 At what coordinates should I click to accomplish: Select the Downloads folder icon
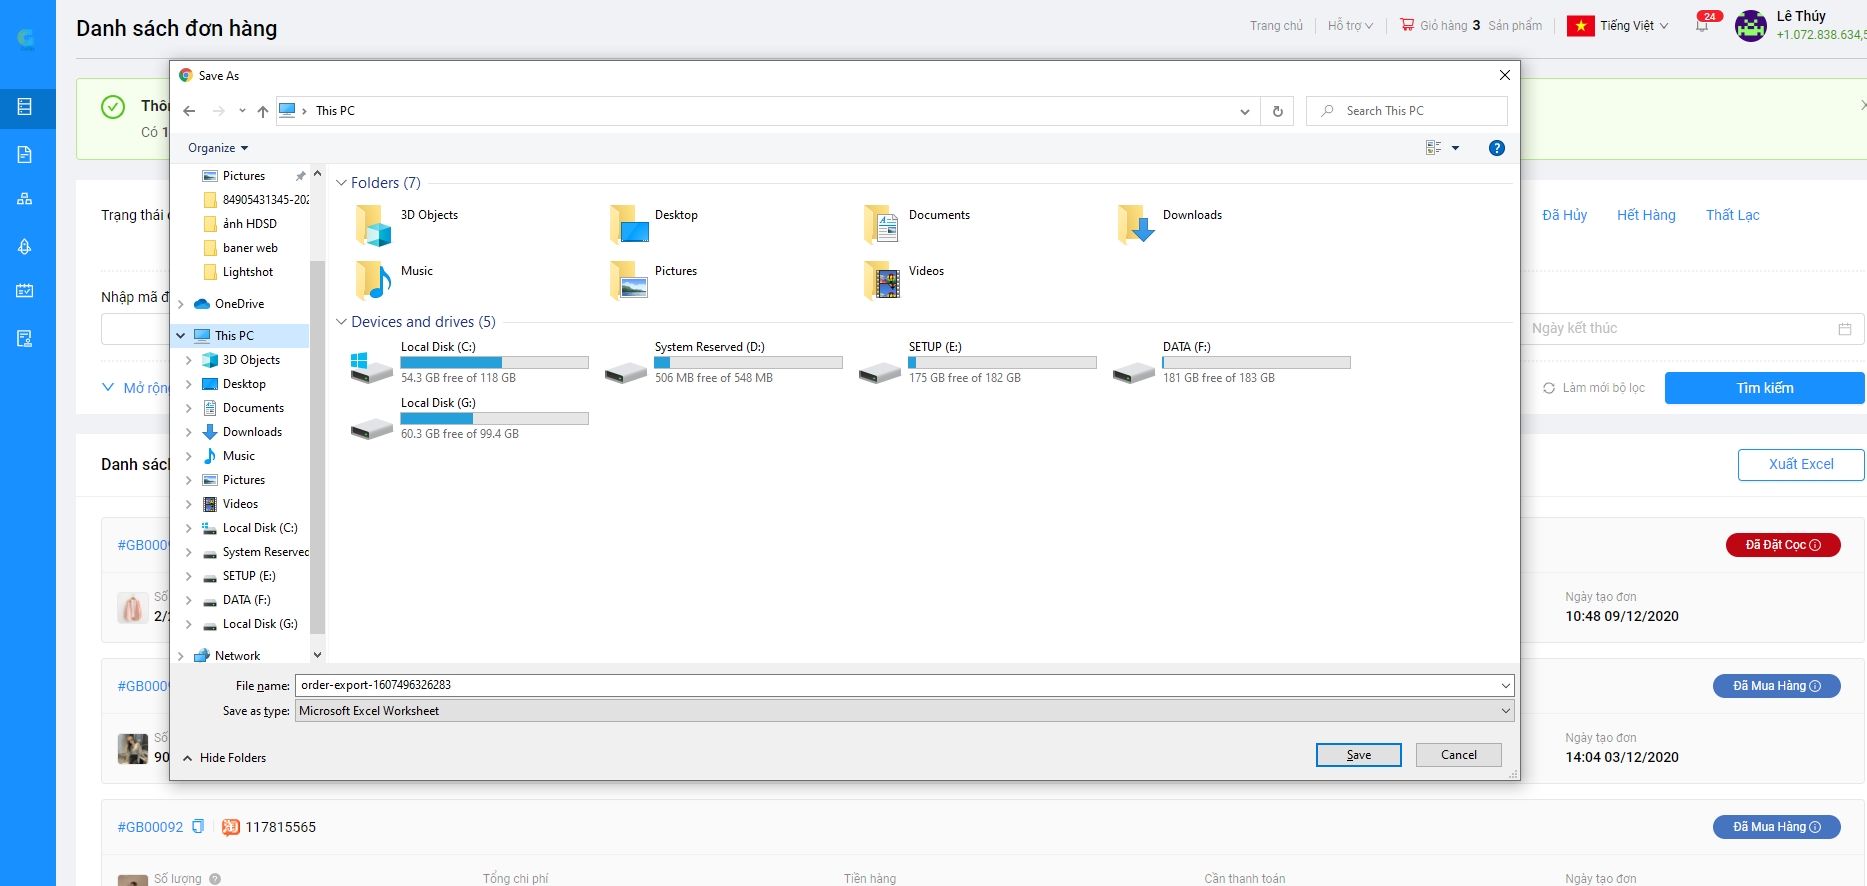(1136, 224)
